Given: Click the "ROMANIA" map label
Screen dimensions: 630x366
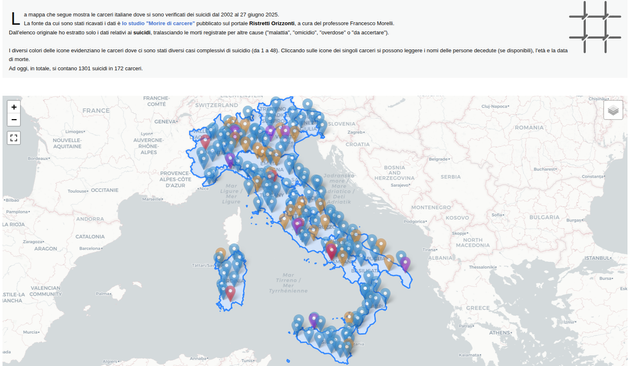Looking at the screenshot, I should click(x=529, y=128).
